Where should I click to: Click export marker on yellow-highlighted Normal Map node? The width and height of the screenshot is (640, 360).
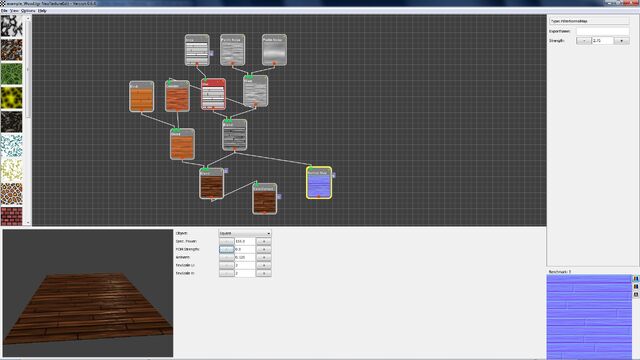(333, 175)
